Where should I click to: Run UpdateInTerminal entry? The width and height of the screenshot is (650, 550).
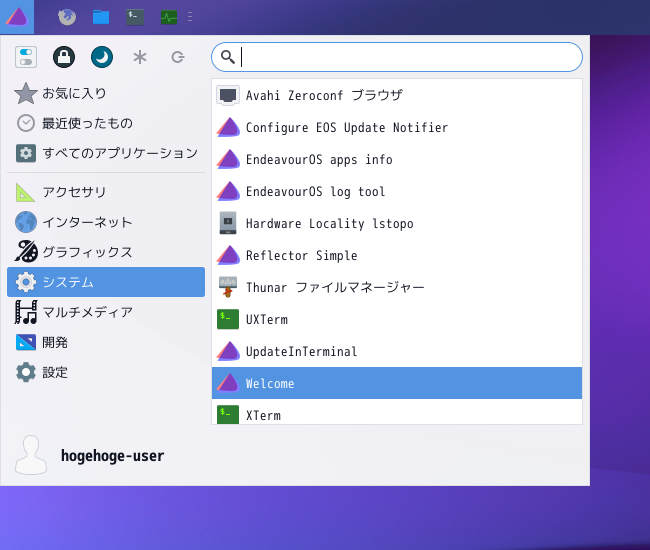(397, 351)
